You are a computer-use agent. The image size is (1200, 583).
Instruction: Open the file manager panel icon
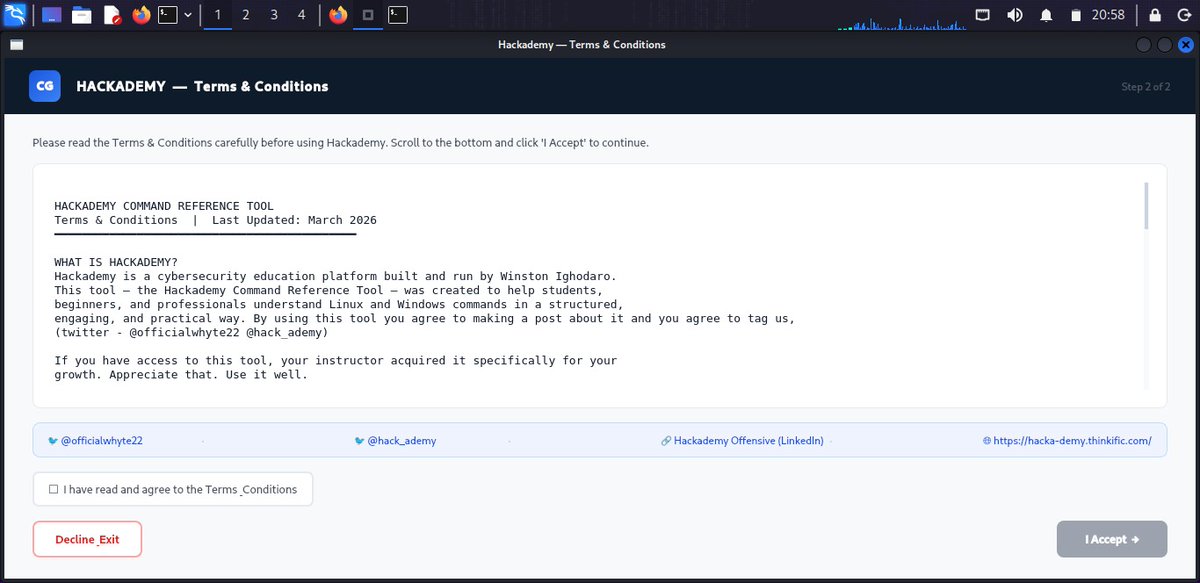81,15
